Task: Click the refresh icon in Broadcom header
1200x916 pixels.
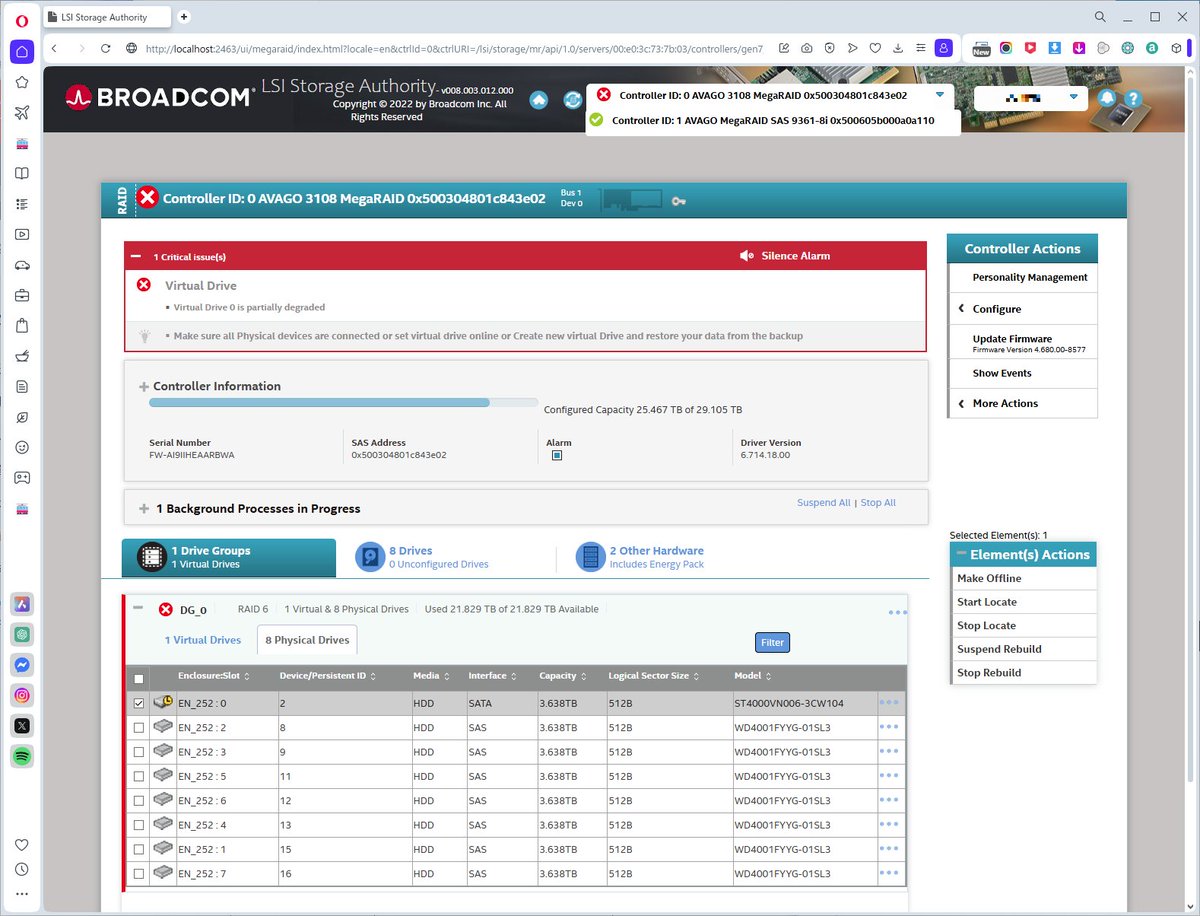Action: 572,100
